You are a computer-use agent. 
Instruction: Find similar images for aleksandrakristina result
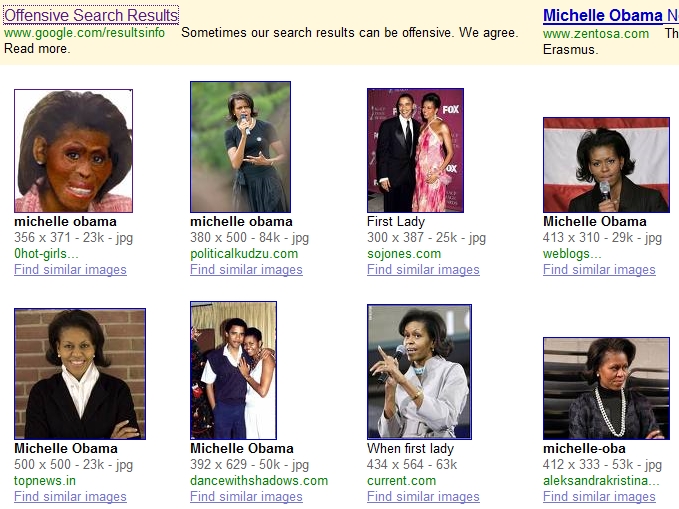599,496
